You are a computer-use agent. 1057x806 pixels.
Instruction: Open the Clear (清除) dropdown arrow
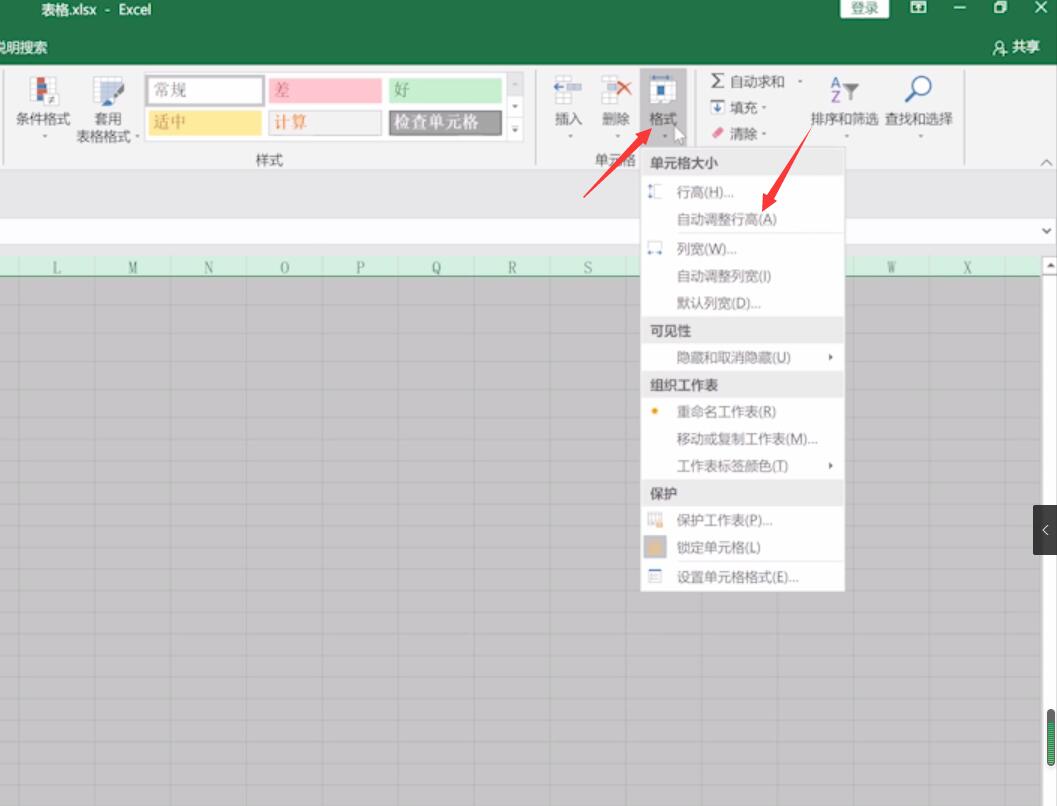tap(764, 134)
